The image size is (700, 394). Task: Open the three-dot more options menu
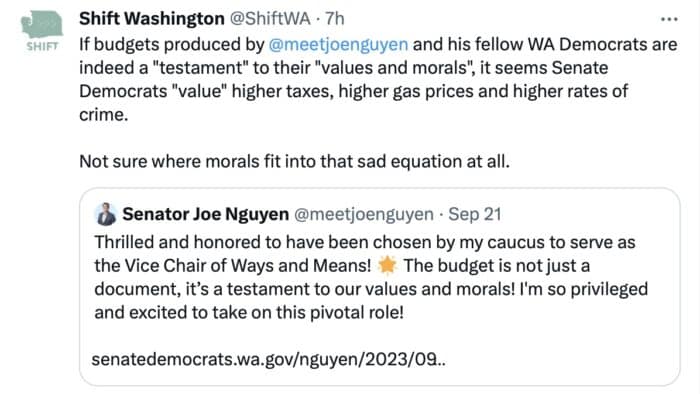coord(669,19)
